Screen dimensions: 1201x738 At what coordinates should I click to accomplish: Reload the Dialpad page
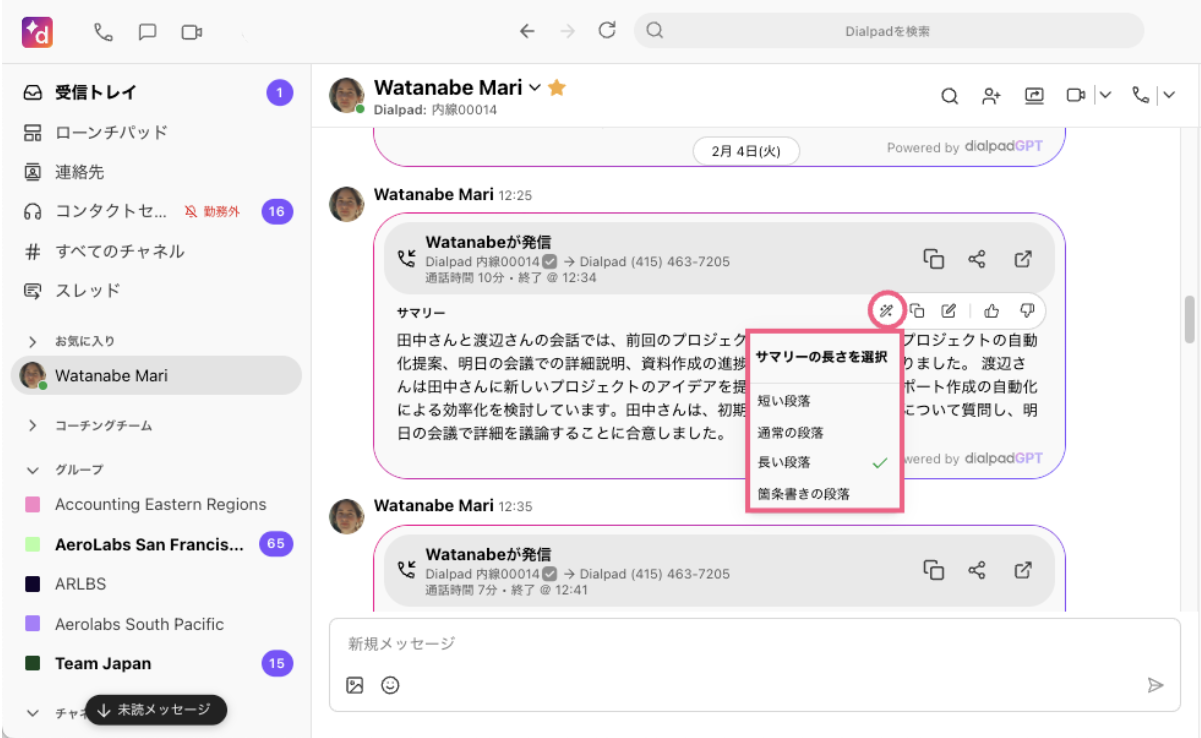click(607, 30)
